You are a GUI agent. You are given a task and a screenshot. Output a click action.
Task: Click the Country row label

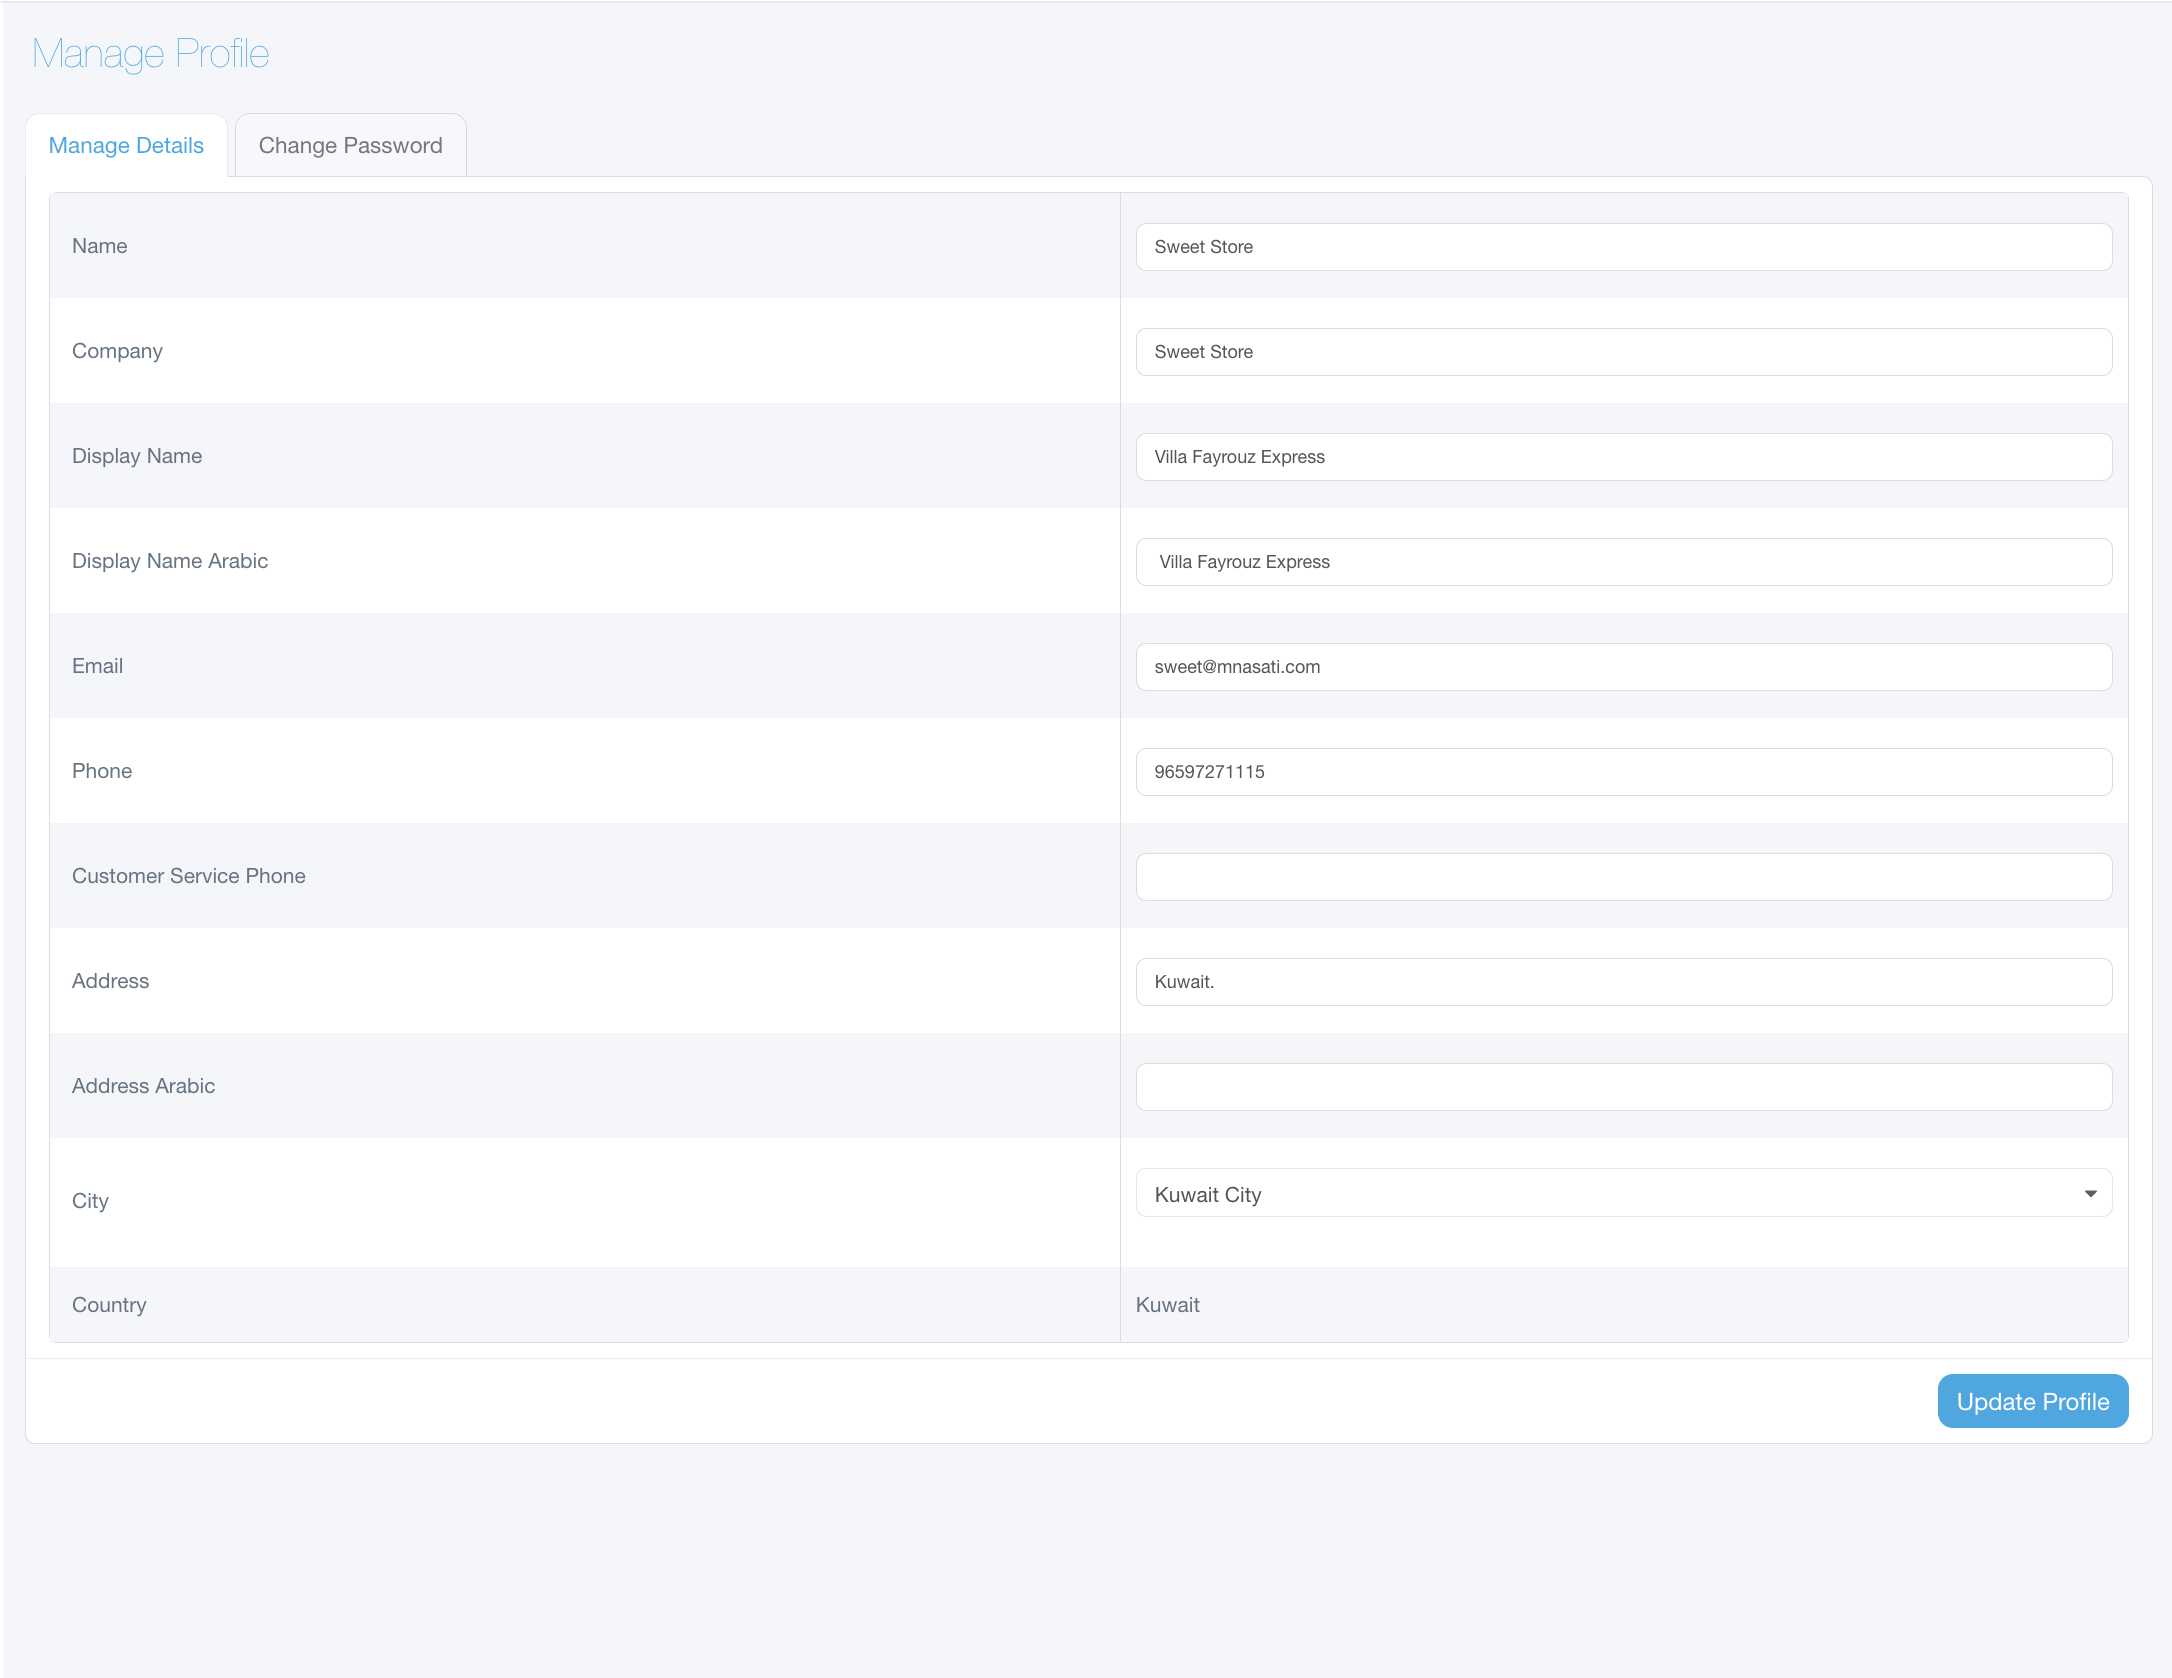click(109, 1305)
